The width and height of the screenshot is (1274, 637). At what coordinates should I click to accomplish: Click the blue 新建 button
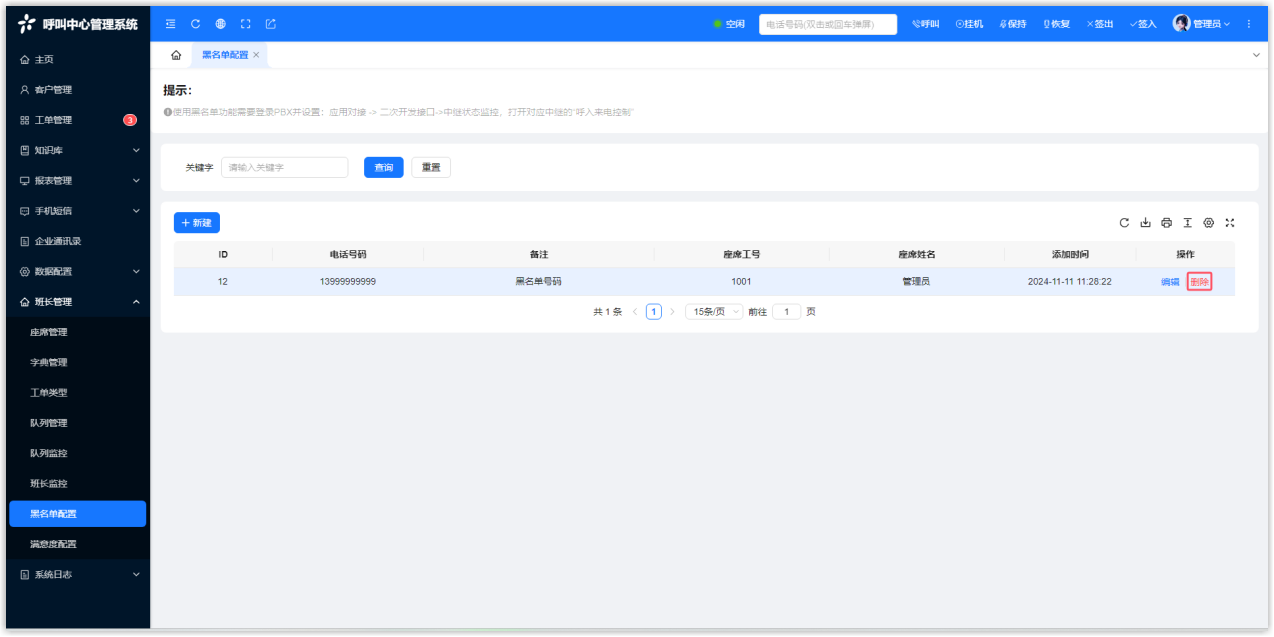click(x=196, y=223)
